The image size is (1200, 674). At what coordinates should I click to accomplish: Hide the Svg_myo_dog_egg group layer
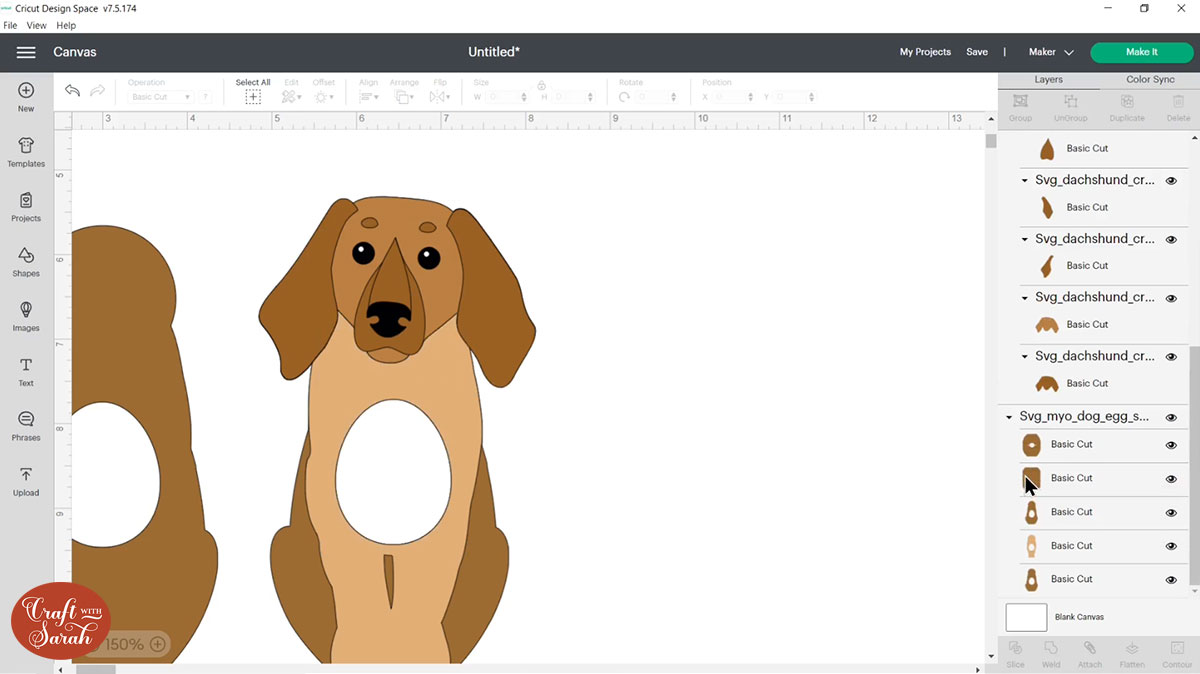click(x=1171, y=417)
